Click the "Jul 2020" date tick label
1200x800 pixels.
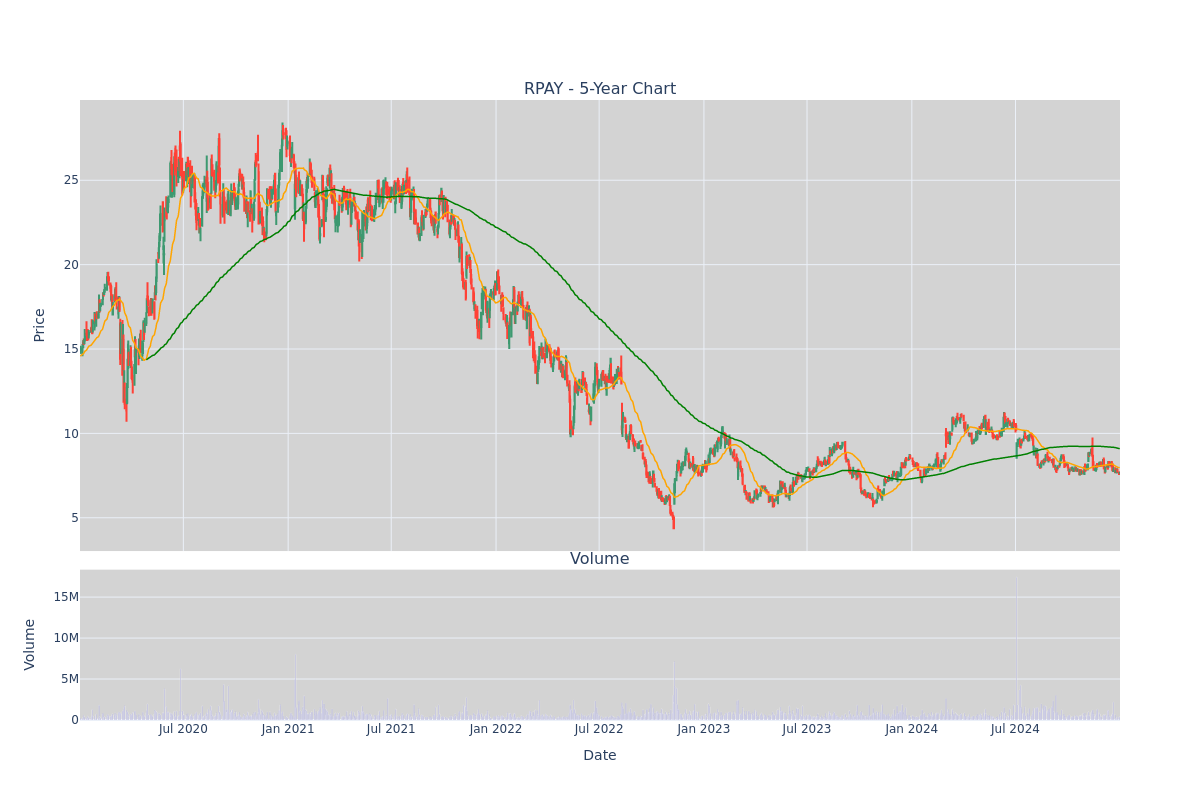183,729
